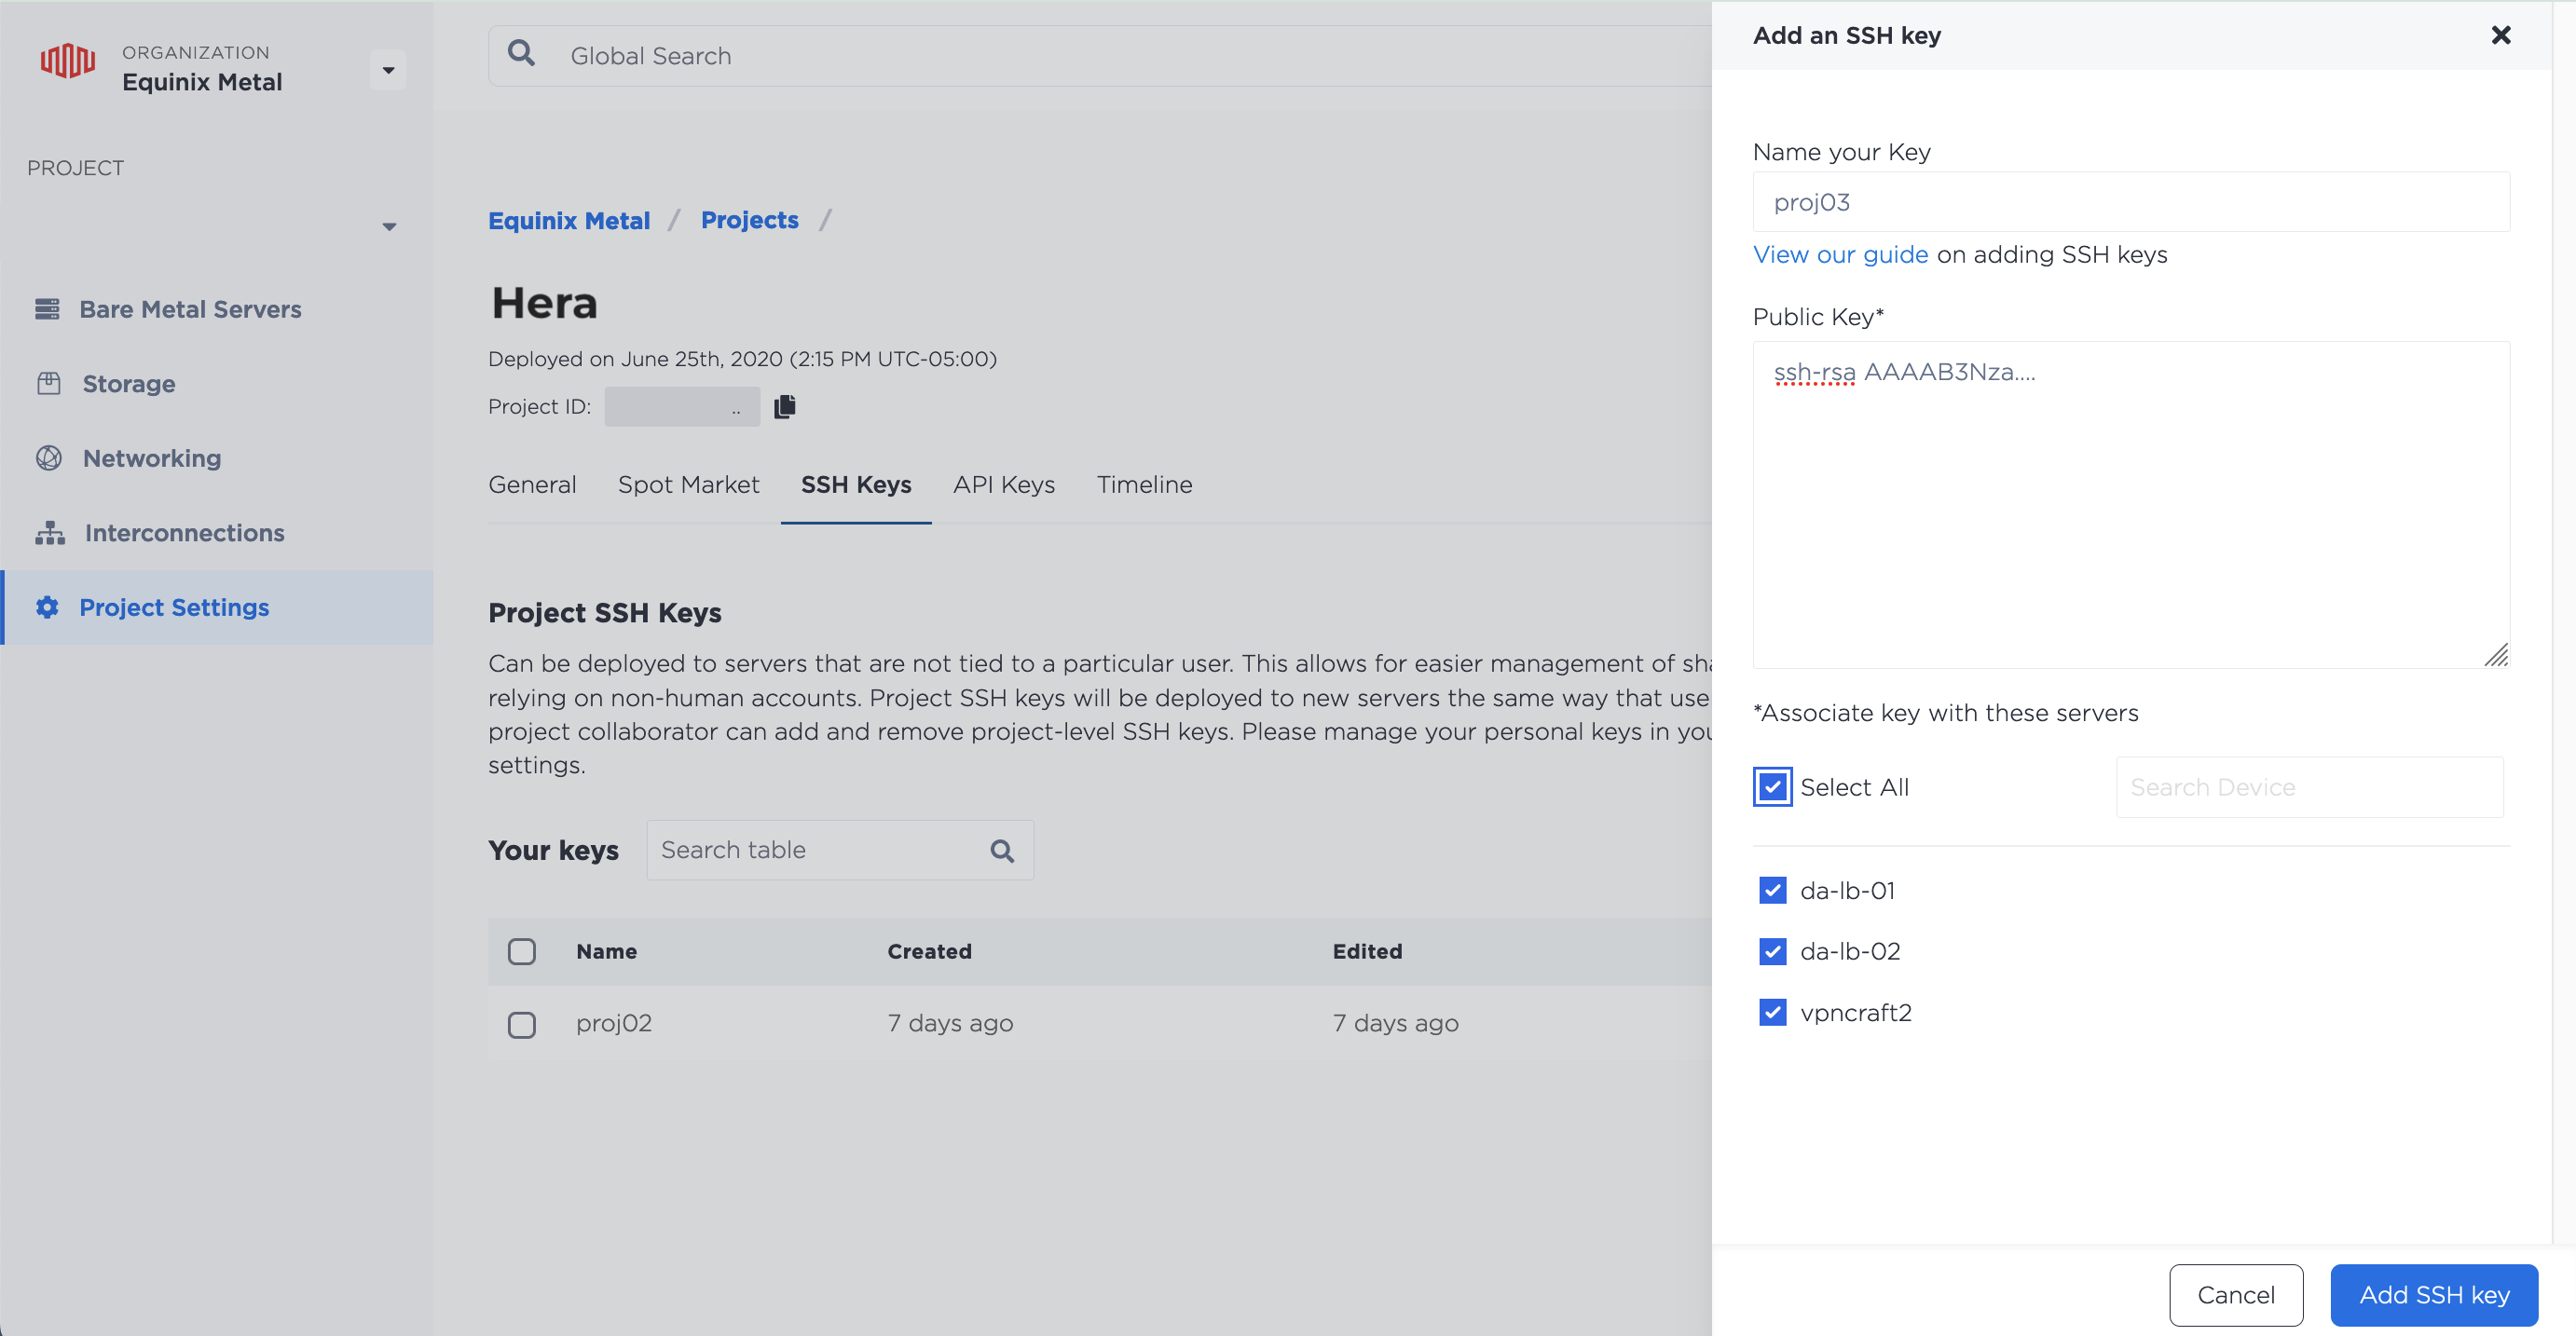Click the Networking globe icon
Viewport: 2576px width, 1336px height.
(x=48, y=458)
